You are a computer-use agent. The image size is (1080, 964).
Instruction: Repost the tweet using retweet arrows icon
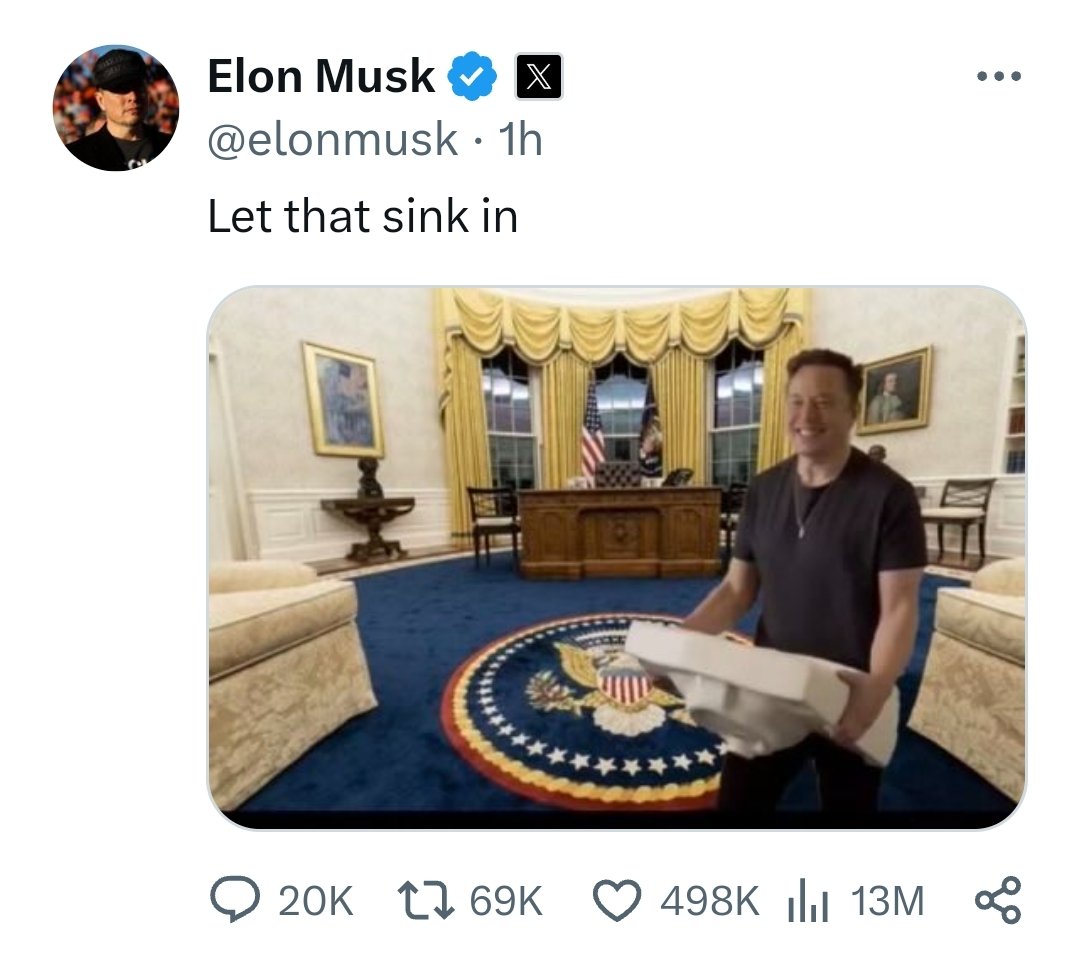[426, 900]
